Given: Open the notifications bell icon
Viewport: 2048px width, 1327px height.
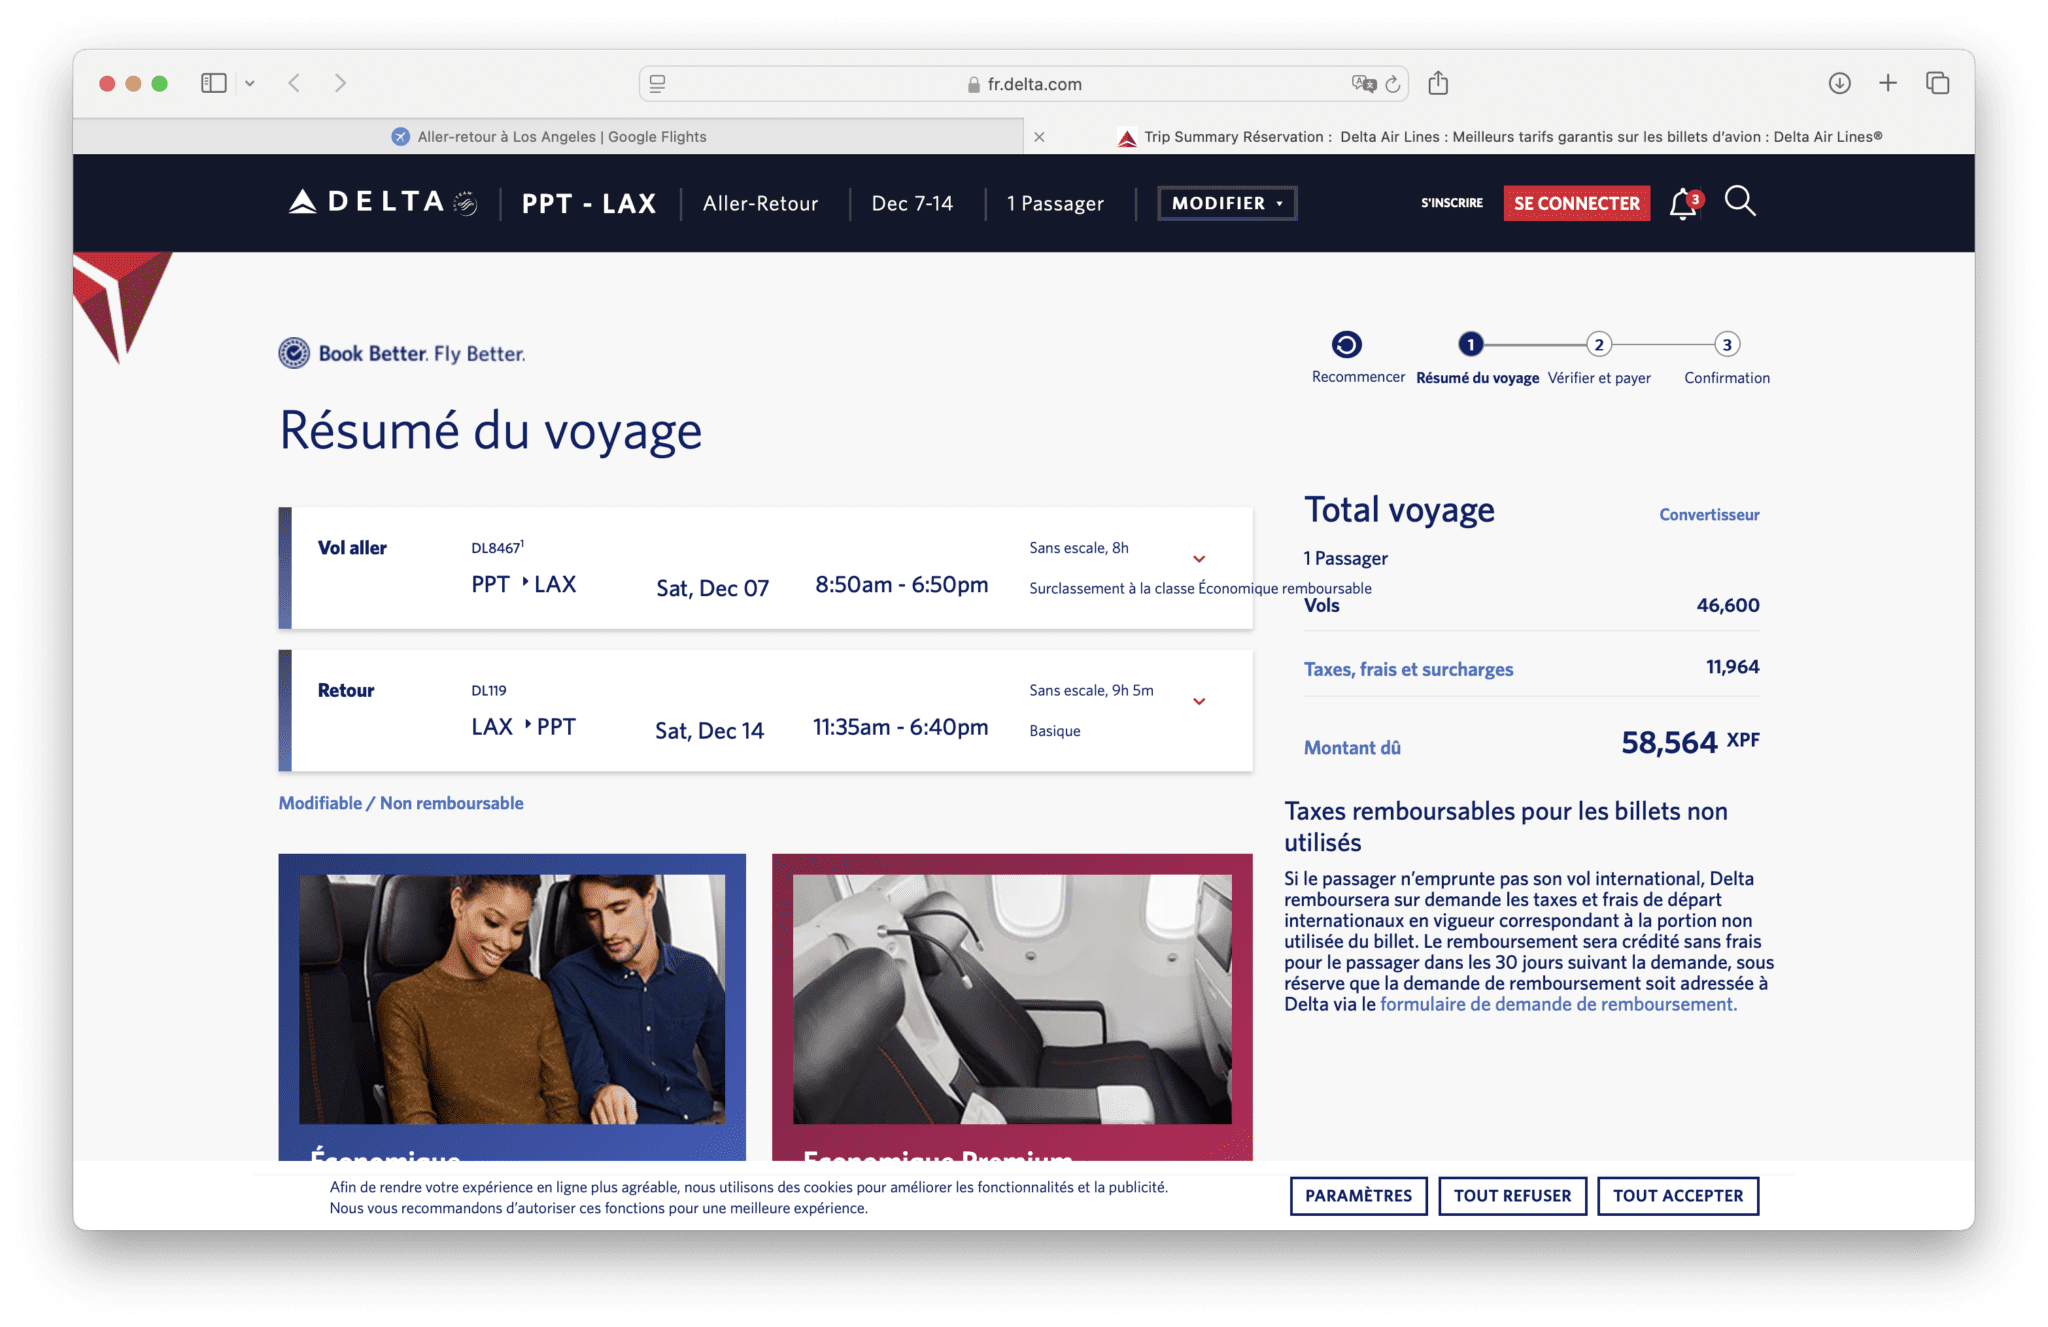Looking at the screenshot, I should [x=1684, y=203].
